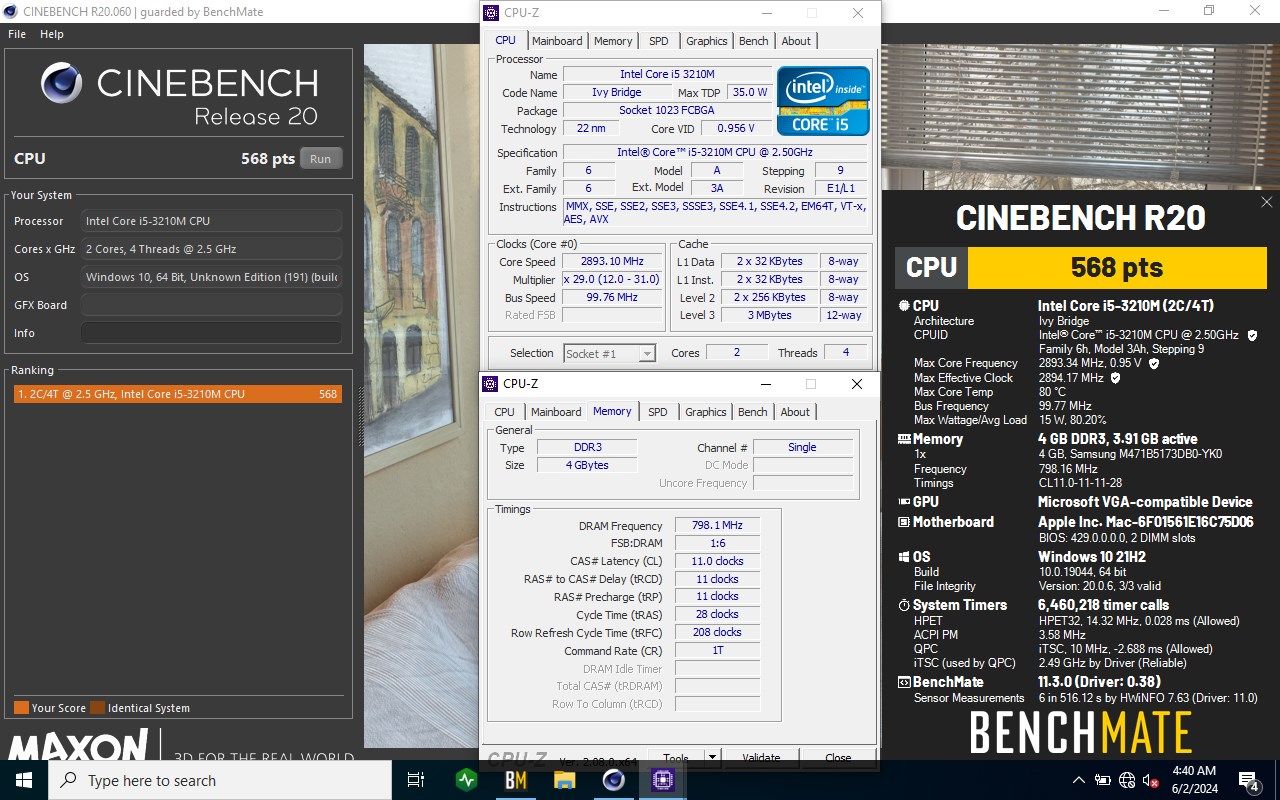Click the Processor field in Your System
Screen dimensions: 1280x800
211,221
